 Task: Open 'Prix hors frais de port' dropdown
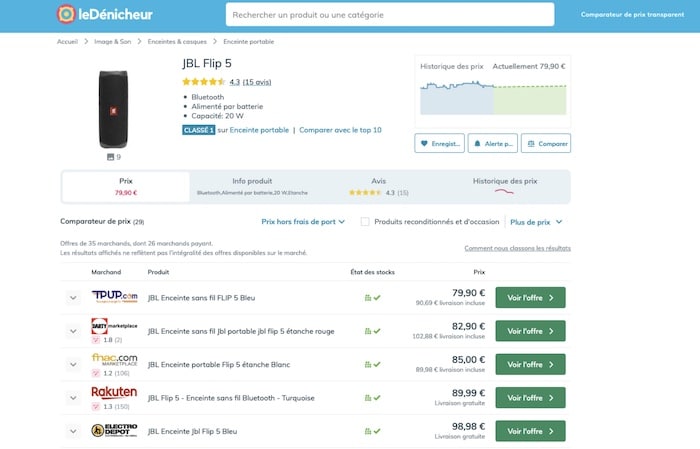point(303,221)
